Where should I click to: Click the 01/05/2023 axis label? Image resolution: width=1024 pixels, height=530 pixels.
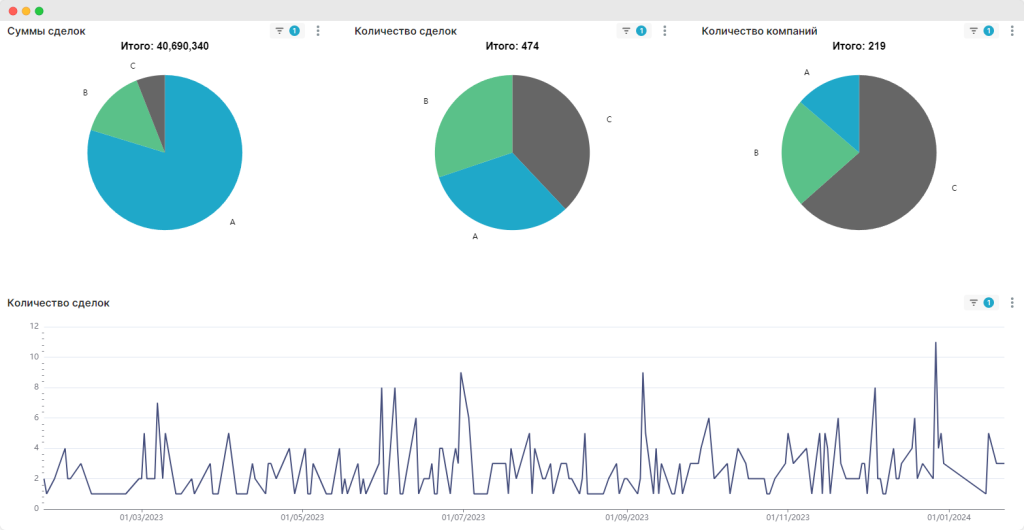pos(302,517)
